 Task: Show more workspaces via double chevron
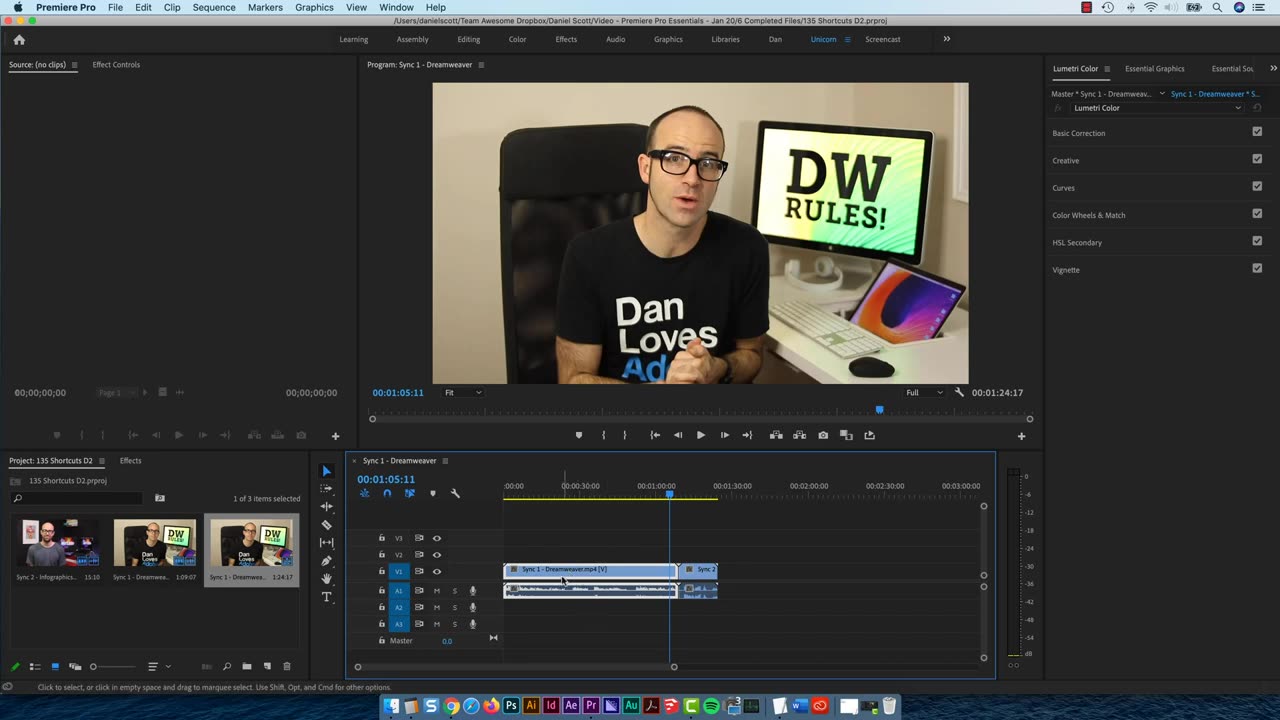coord(946,39)
